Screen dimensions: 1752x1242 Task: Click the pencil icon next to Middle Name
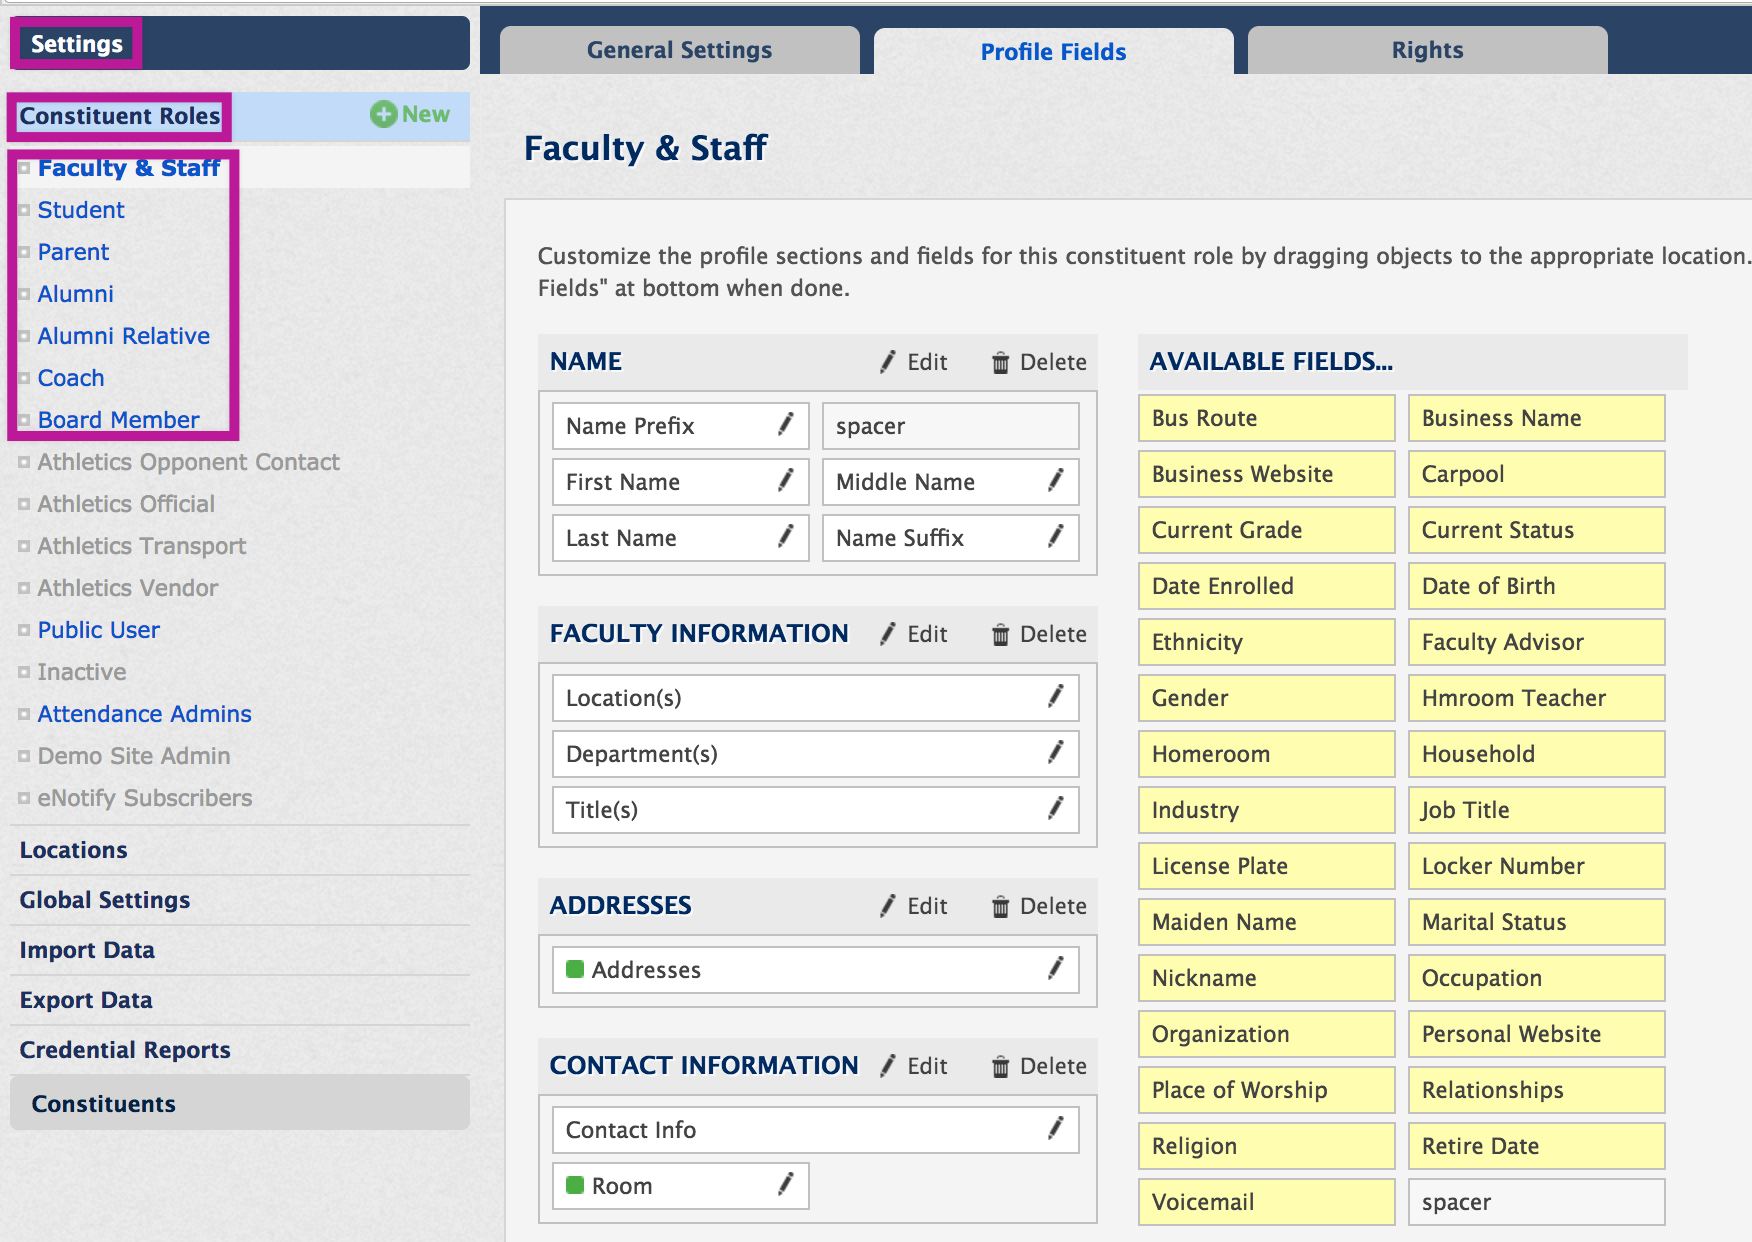[x=1056, y=482]
